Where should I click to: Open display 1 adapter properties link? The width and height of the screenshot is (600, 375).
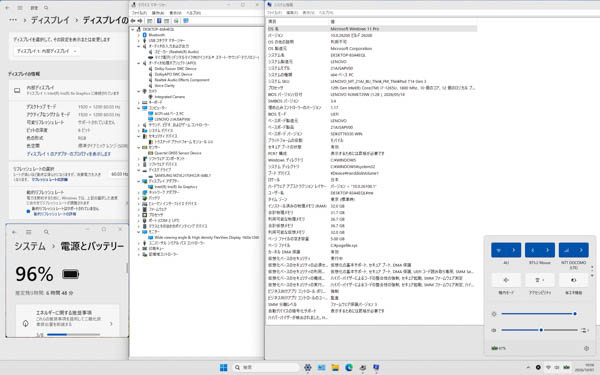click(x=68, y=154)
